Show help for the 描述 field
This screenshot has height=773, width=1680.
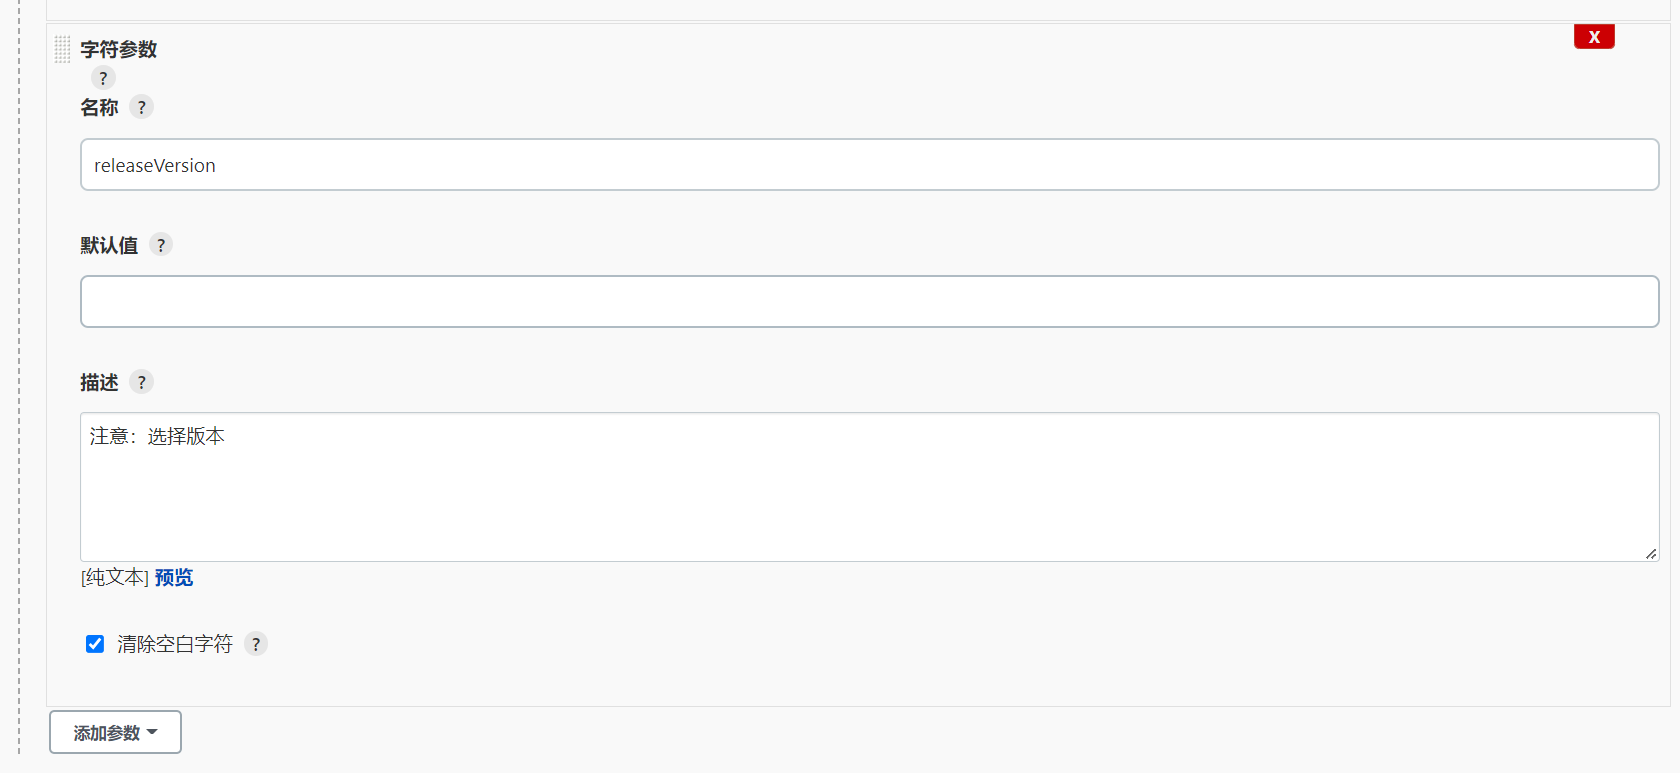click(142, 382)
